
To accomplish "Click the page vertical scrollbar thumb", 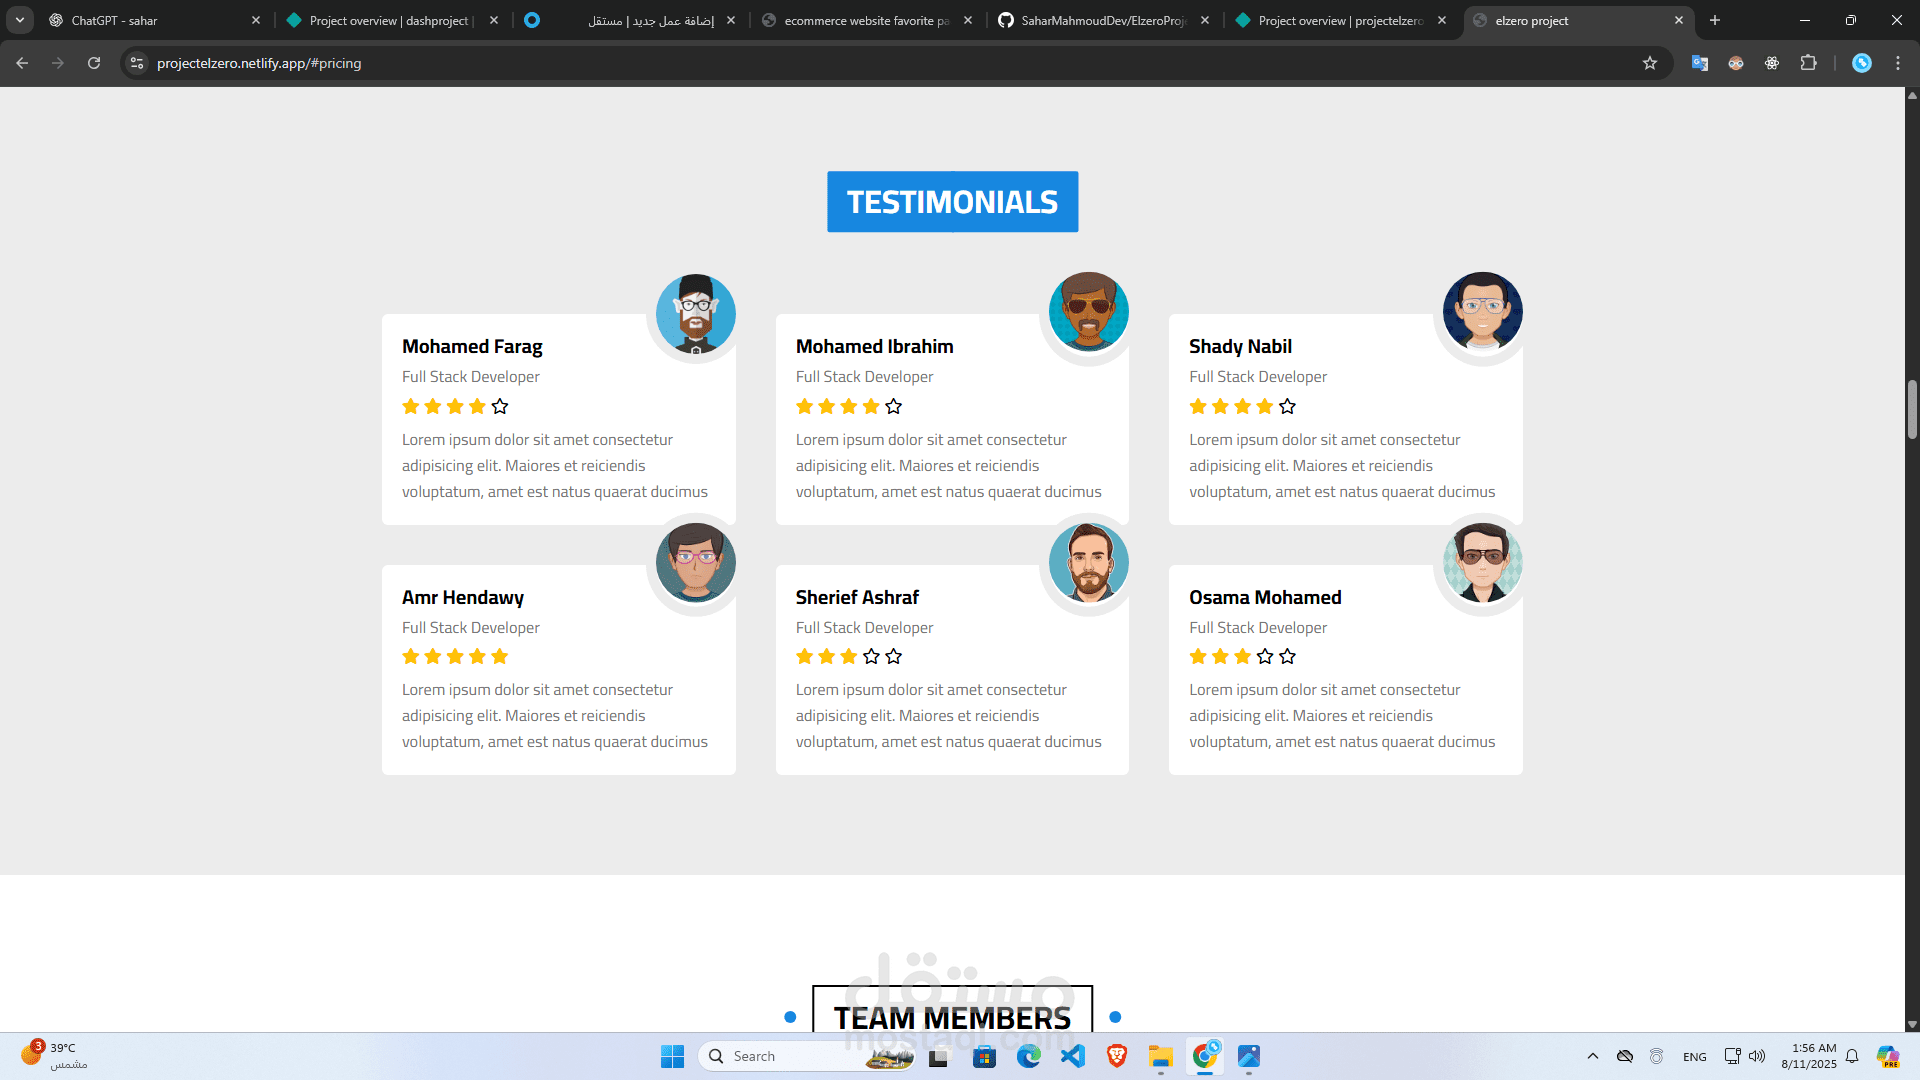I will [x=1912, y=409].
